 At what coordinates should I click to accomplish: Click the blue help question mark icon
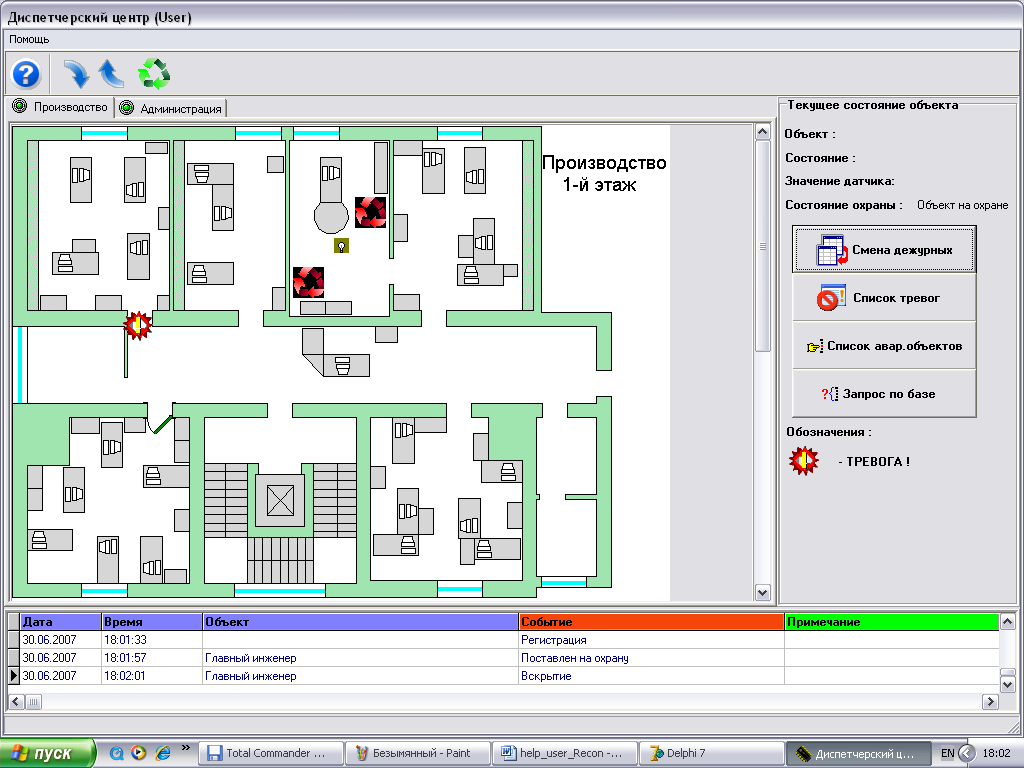[x=26, y=74]
